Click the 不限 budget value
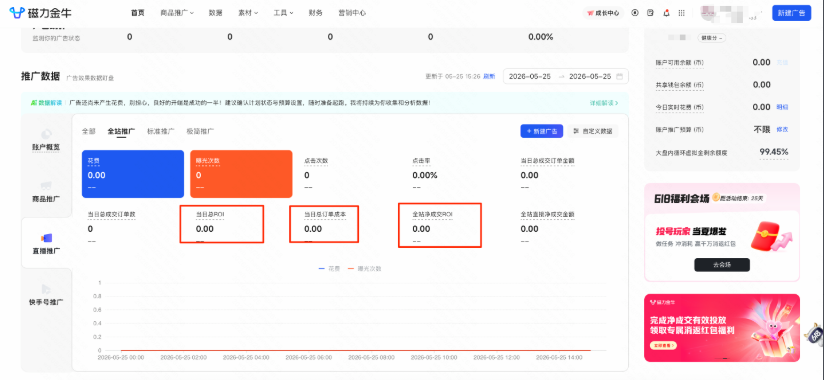This screenshot has width=824, height=380. point(762,129)
